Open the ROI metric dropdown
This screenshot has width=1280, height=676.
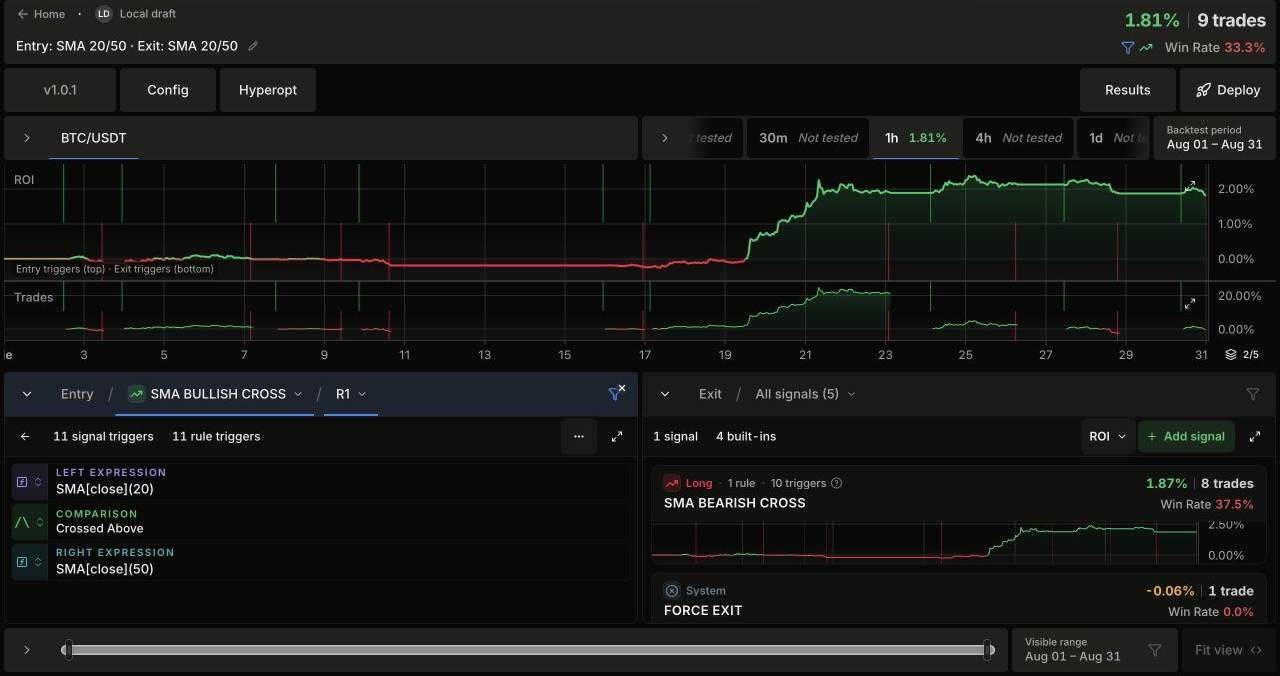click(x=1106, y=436)
